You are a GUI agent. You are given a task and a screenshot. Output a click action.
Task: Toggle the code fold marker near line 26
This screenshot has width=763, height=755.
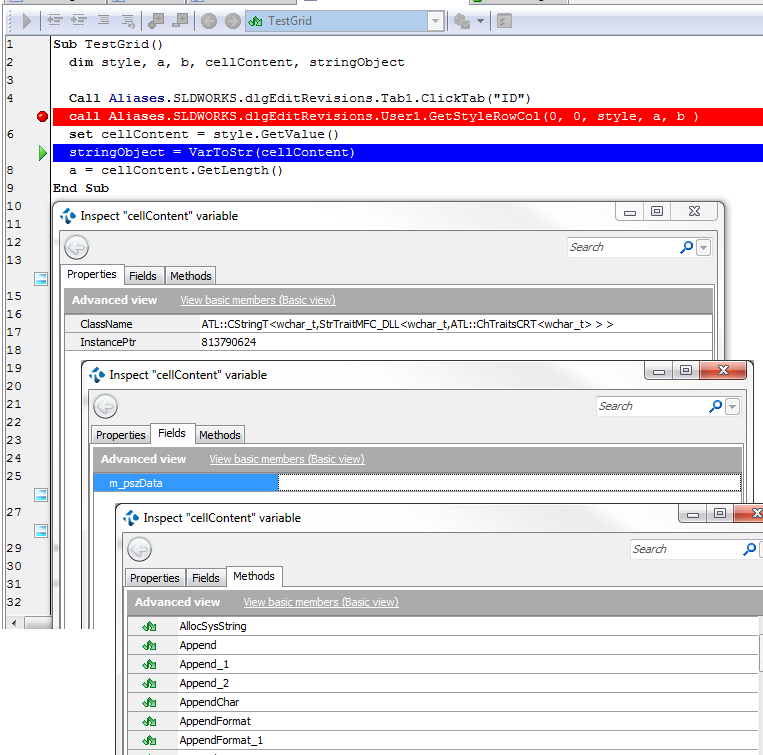pyautogui.click(x=41, y=495)
